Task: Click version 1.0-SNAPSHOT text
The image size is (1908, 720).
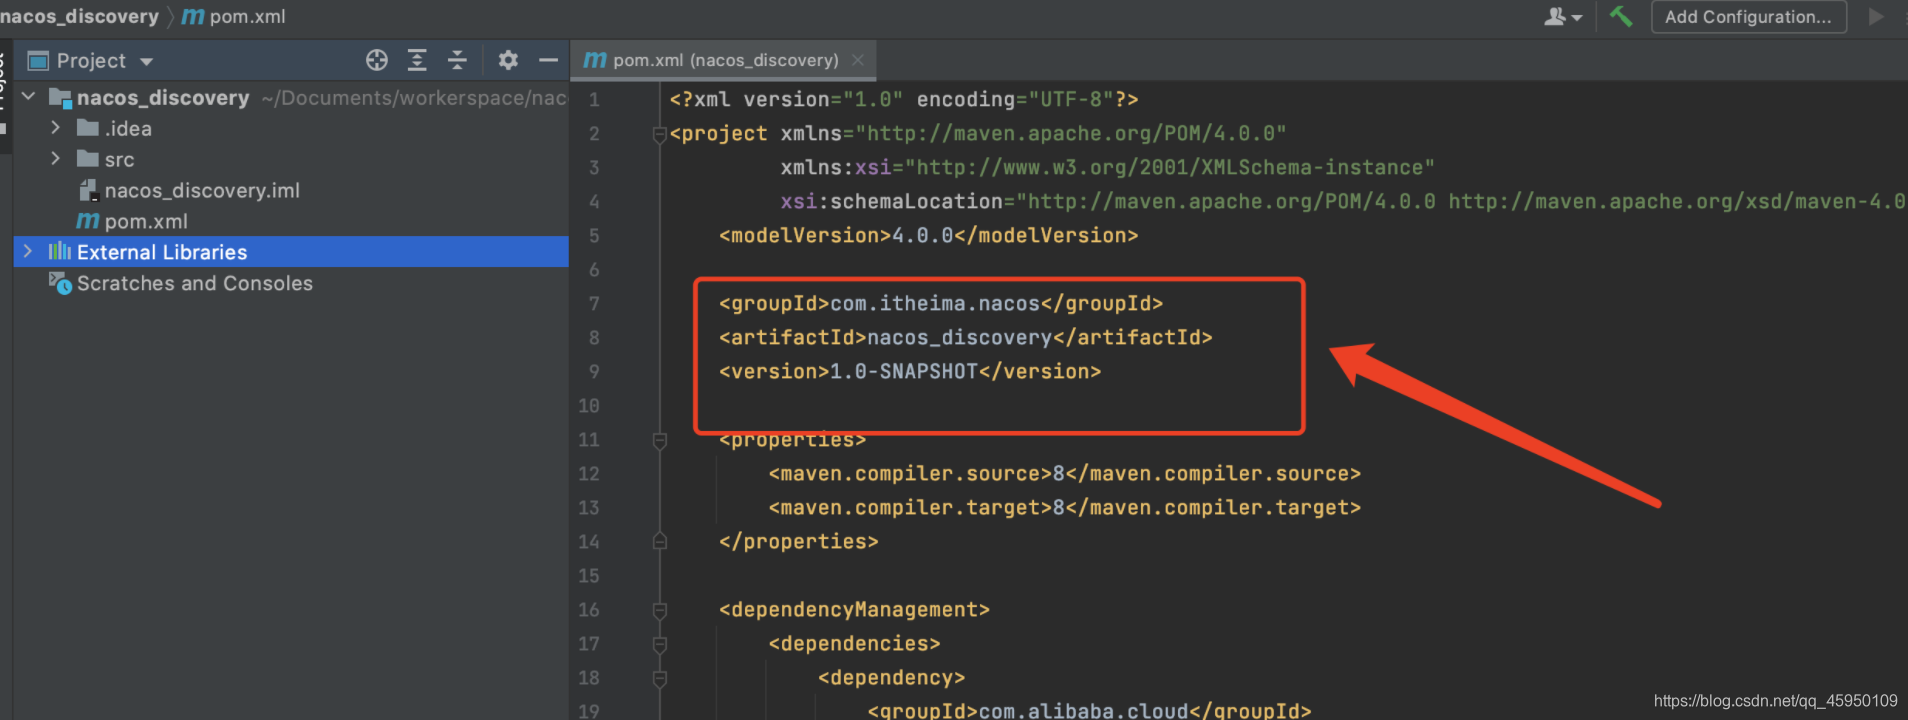Action: (x=910, y=372)
